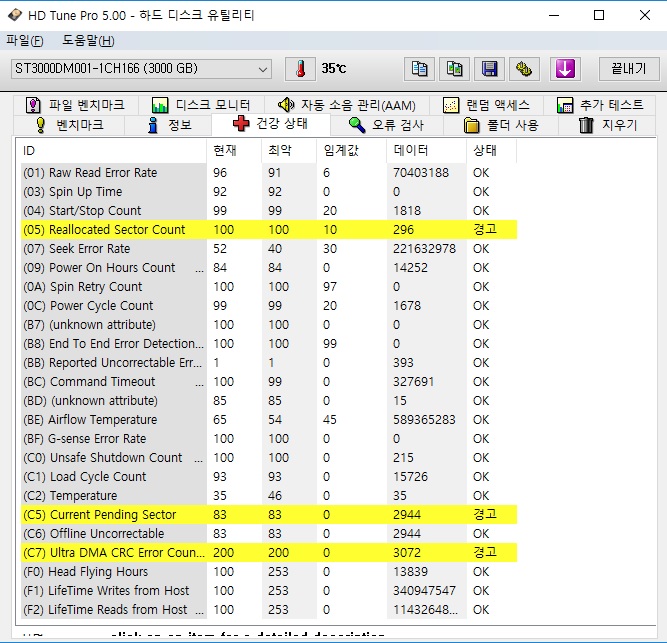Open the options gear icon
Viewport: 667px width, 643px height.
[x=524, y=69]
